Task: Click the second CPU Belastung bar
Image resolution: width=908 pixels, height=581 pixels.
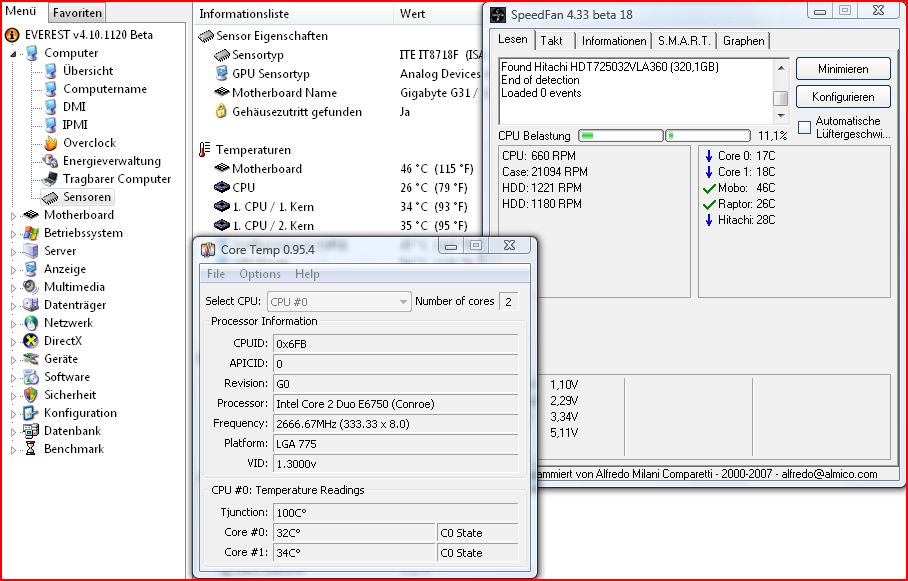Action: [x=708, y=136]
